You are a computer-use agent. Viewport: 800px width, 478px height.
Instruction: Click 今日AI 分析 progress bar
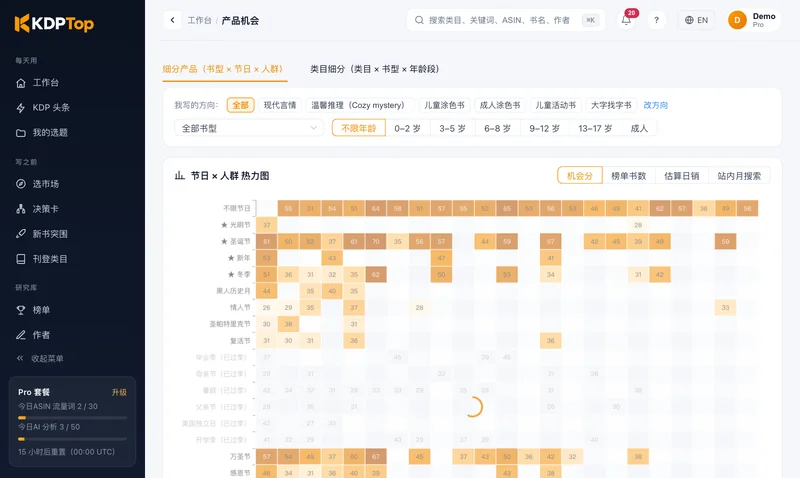point(72,439)
